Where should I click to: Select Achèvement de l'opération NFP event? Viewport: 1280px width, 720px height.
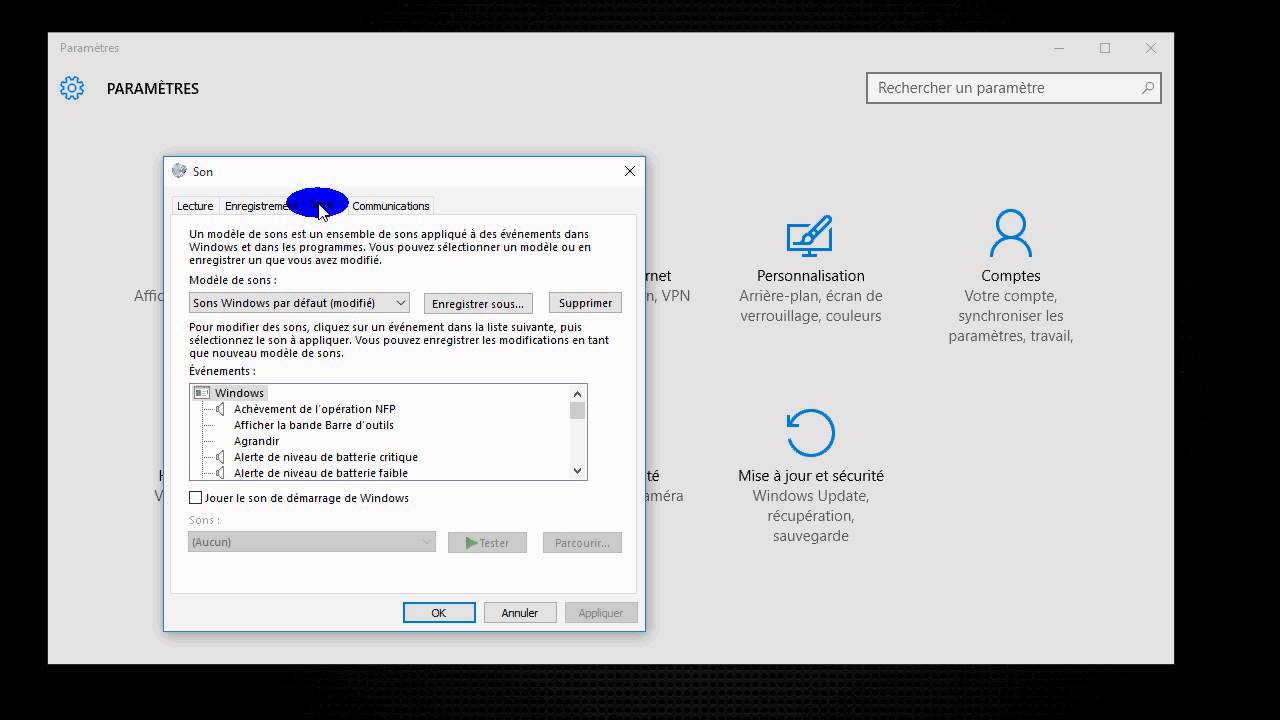point(315,409)
